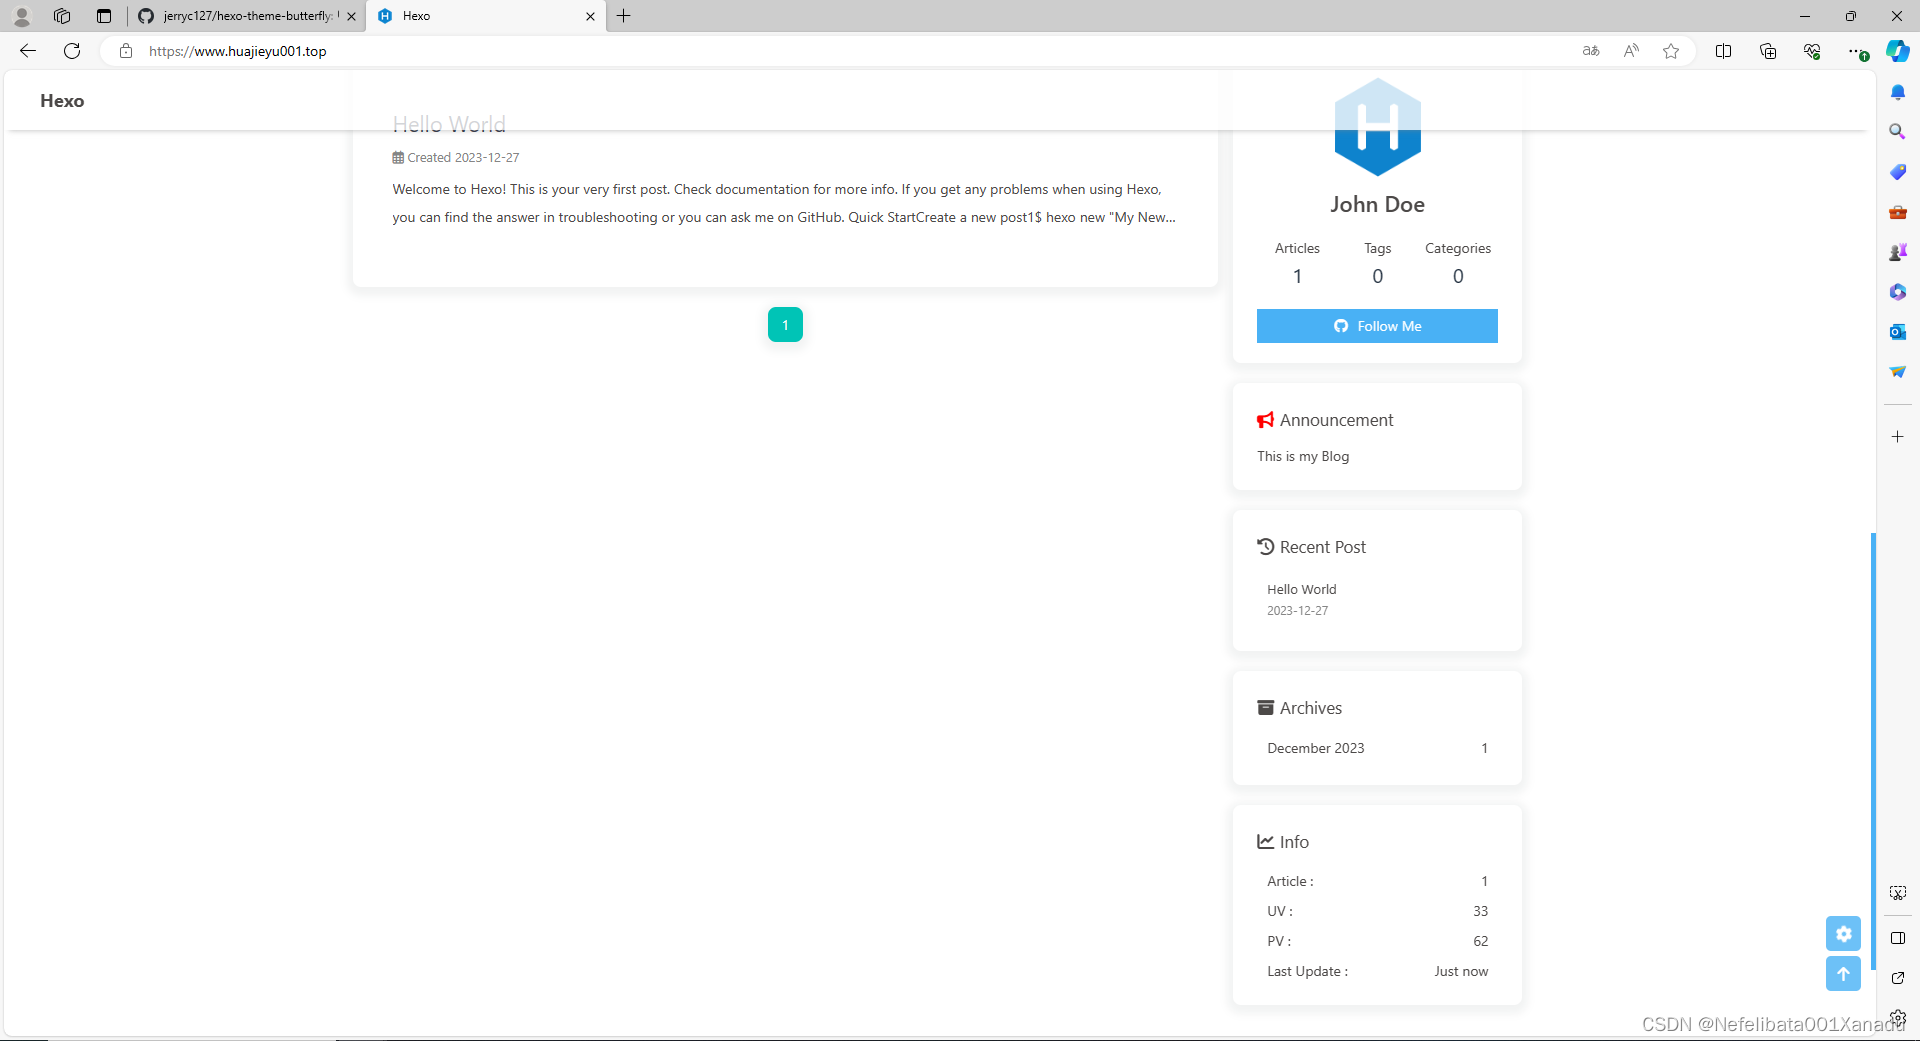Click the address bar URL
The image size is (1920, 1041).
[x=238, y=51]
